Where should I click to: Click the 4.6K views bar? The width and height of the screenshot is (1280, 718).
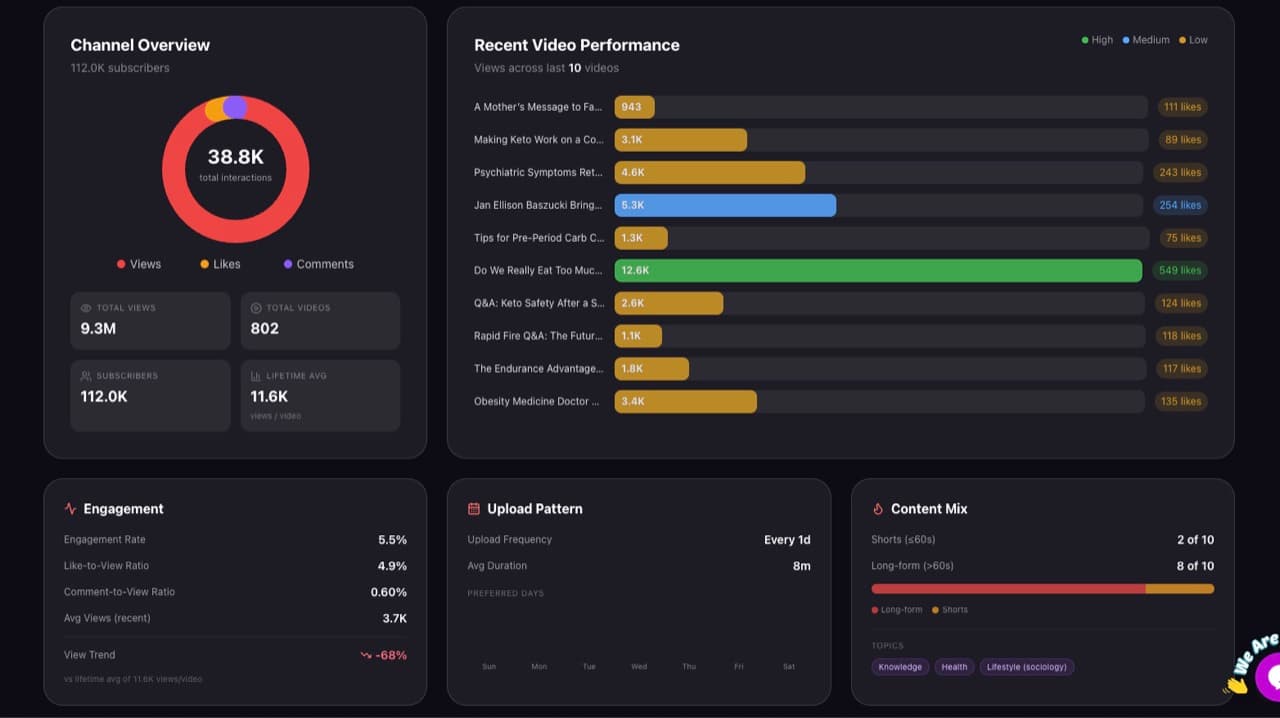(x=710, y=172)
